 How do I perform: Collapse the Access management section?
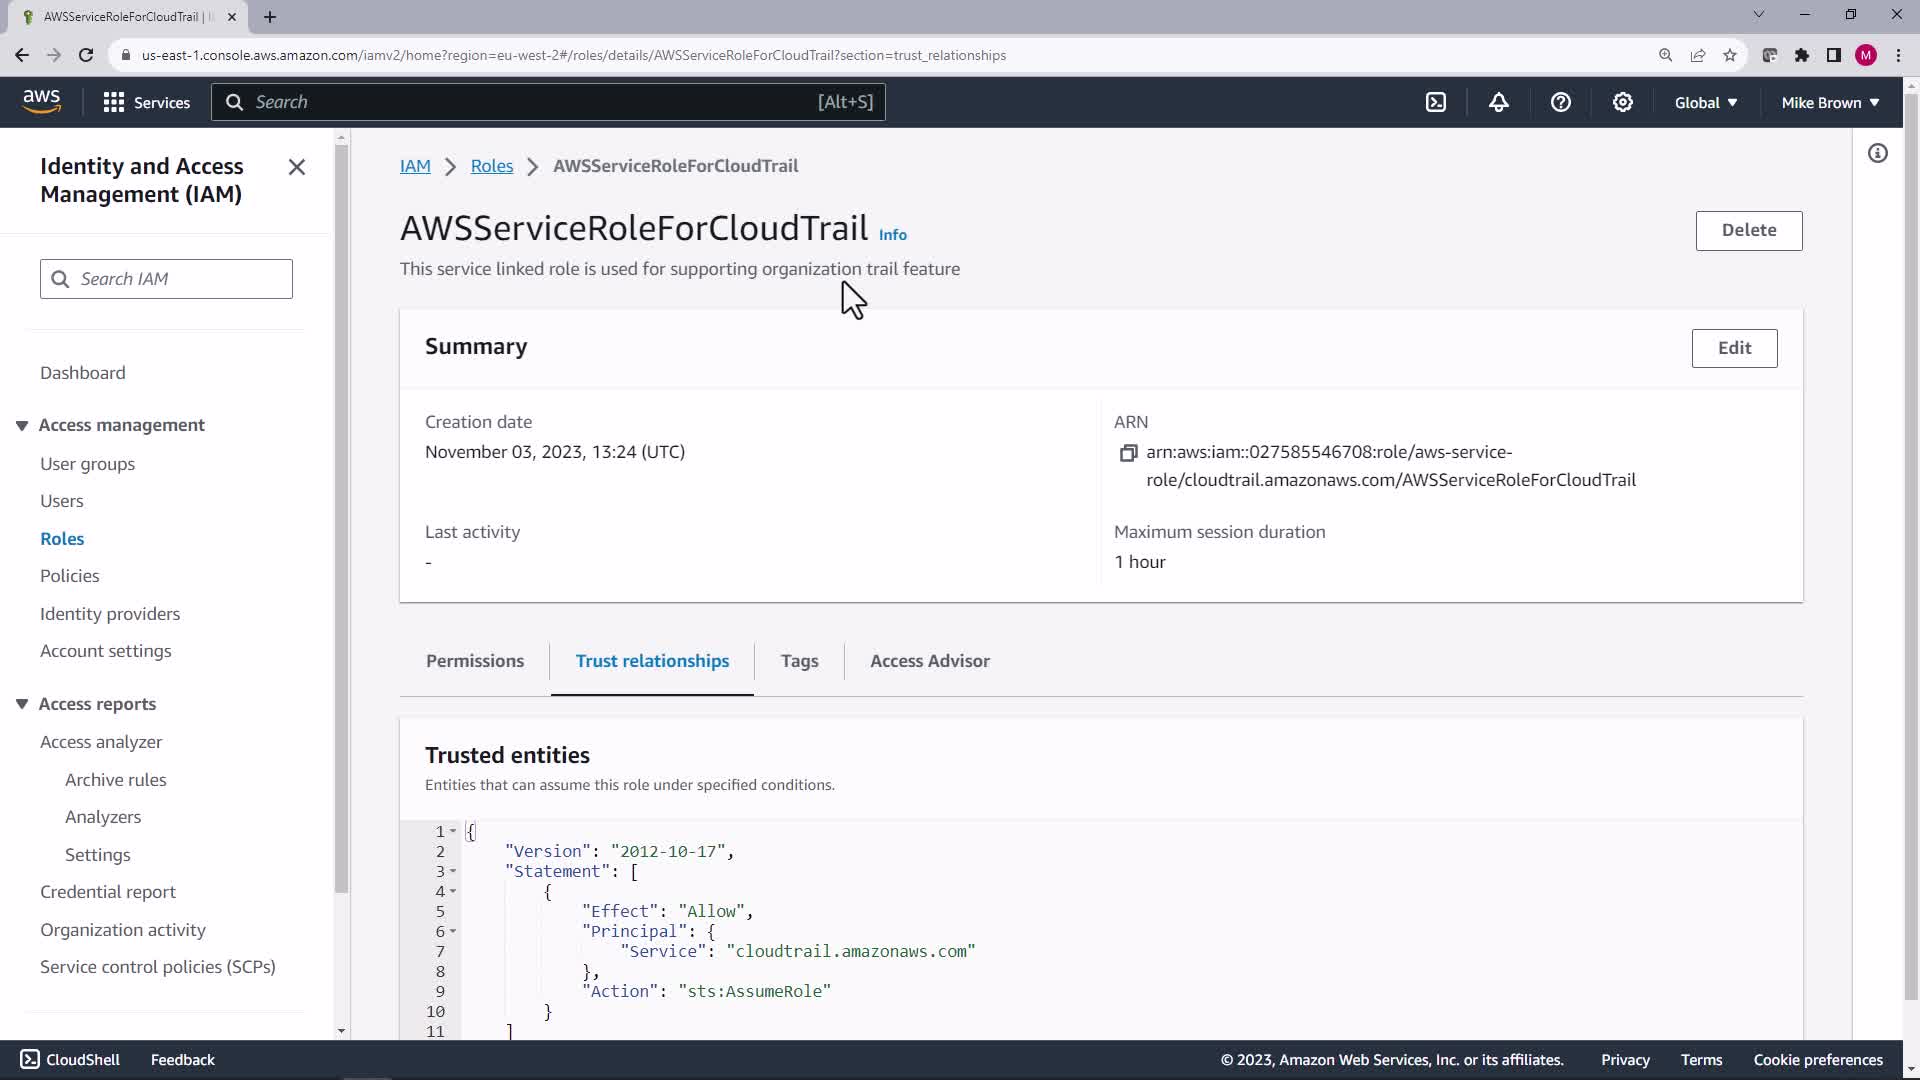click(x=22, y=425)
